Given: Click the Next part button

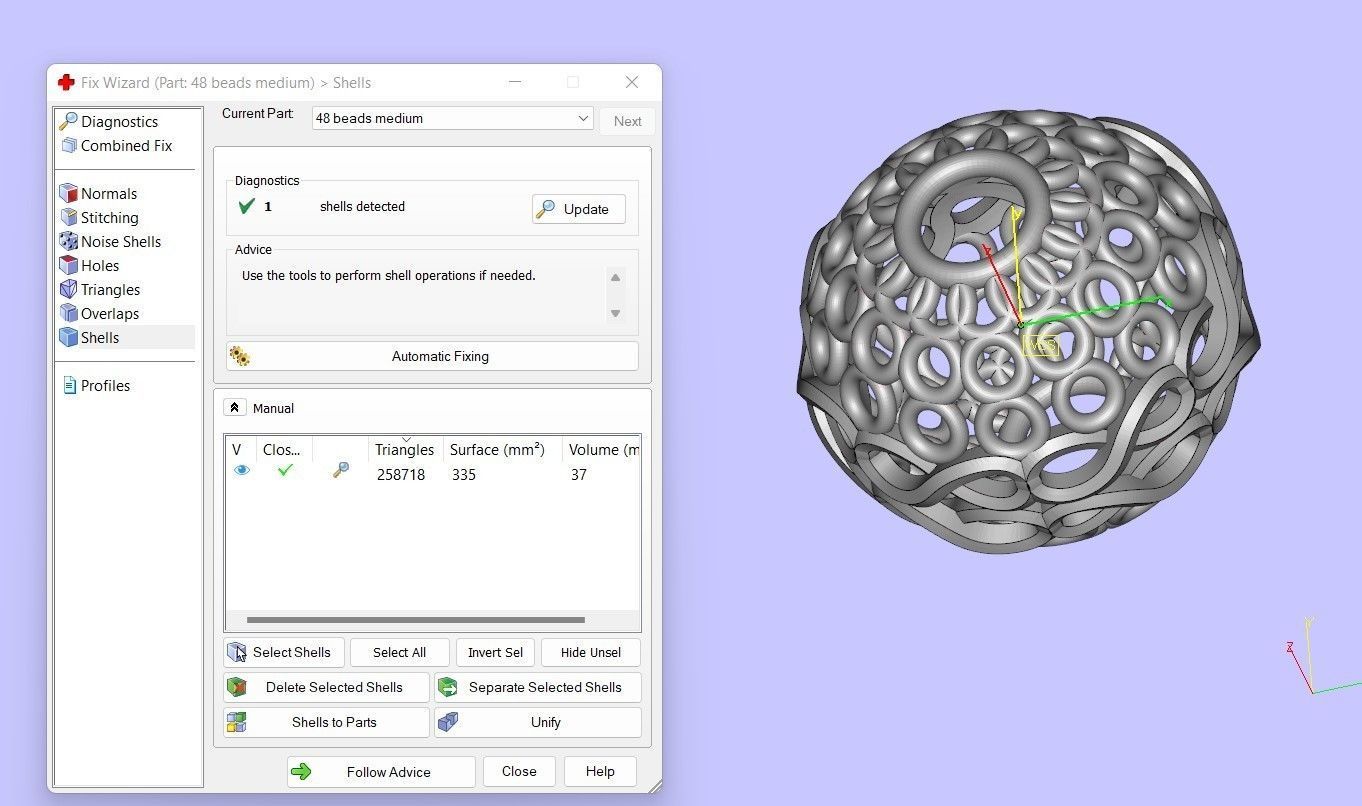Looking at the screenshot, I should coord(628,121).
